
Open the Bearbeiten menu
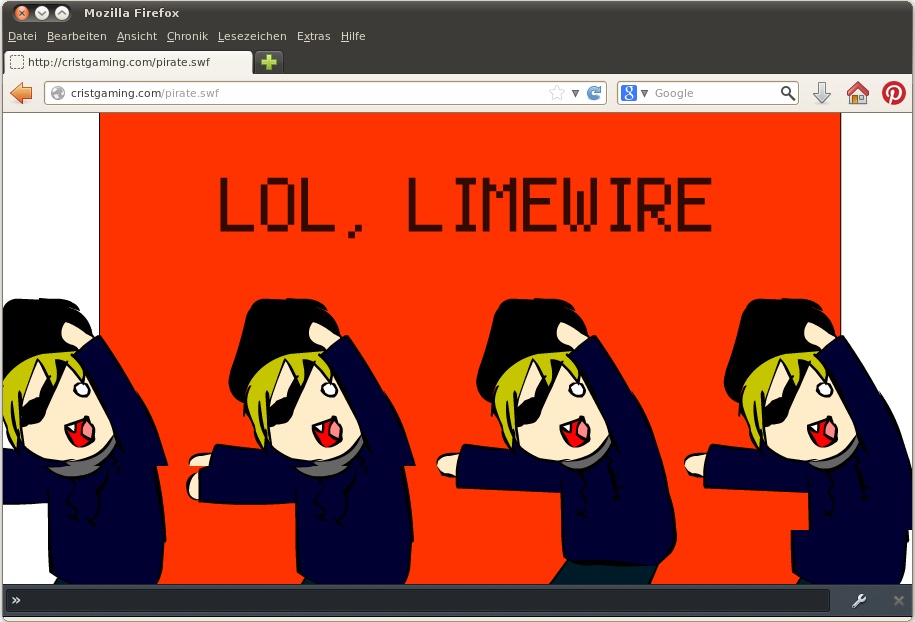tap(76, 36)
